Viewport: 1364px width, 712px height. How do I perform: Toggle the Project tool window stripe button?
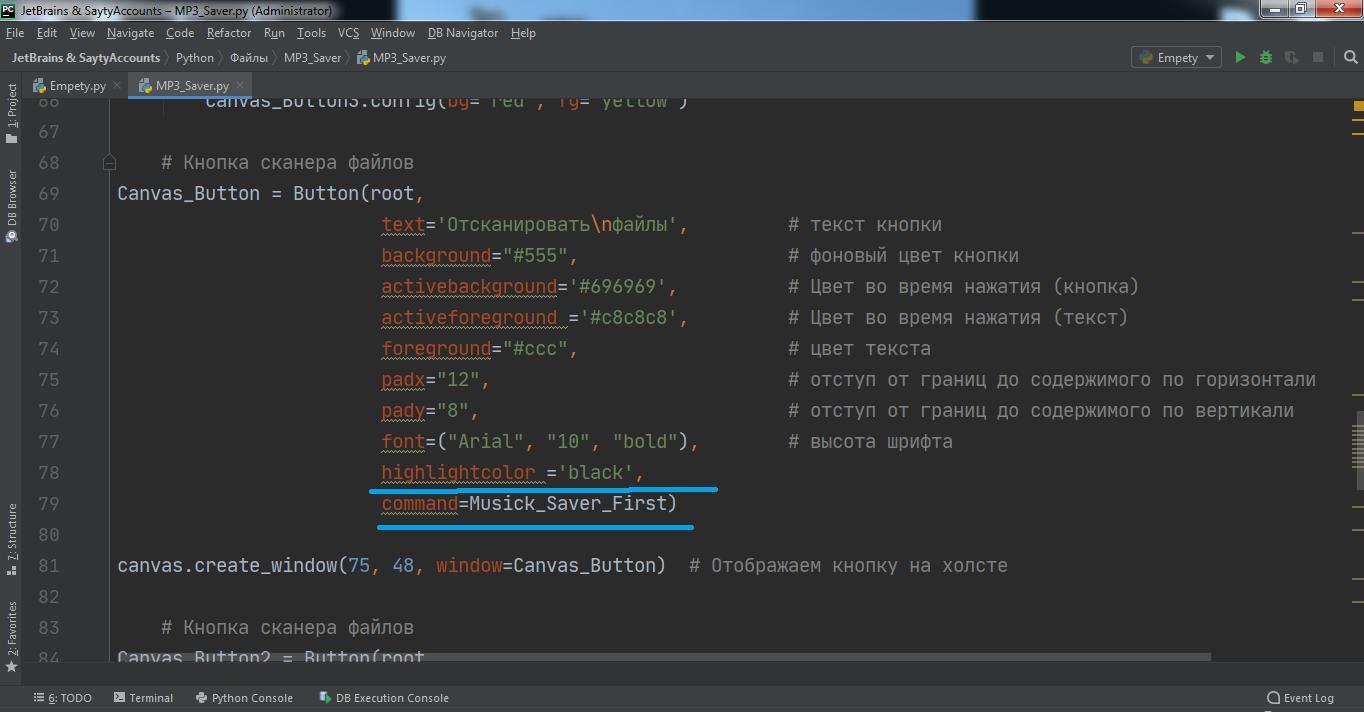tap(12, 112)
